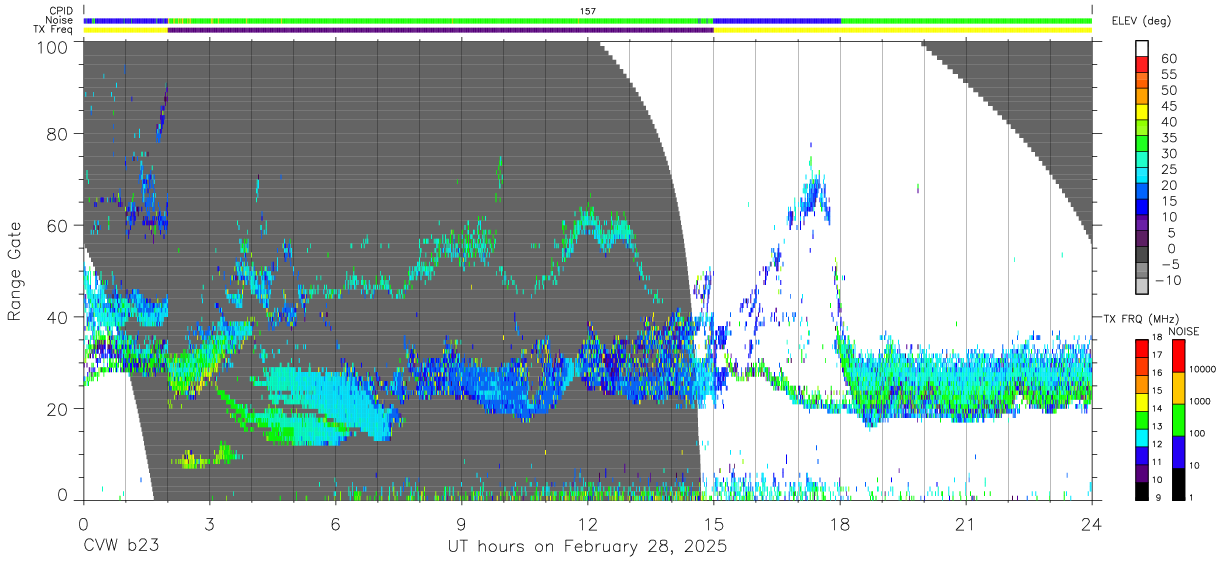Click the 'TX Freq' row label

(x=54, y=29)
